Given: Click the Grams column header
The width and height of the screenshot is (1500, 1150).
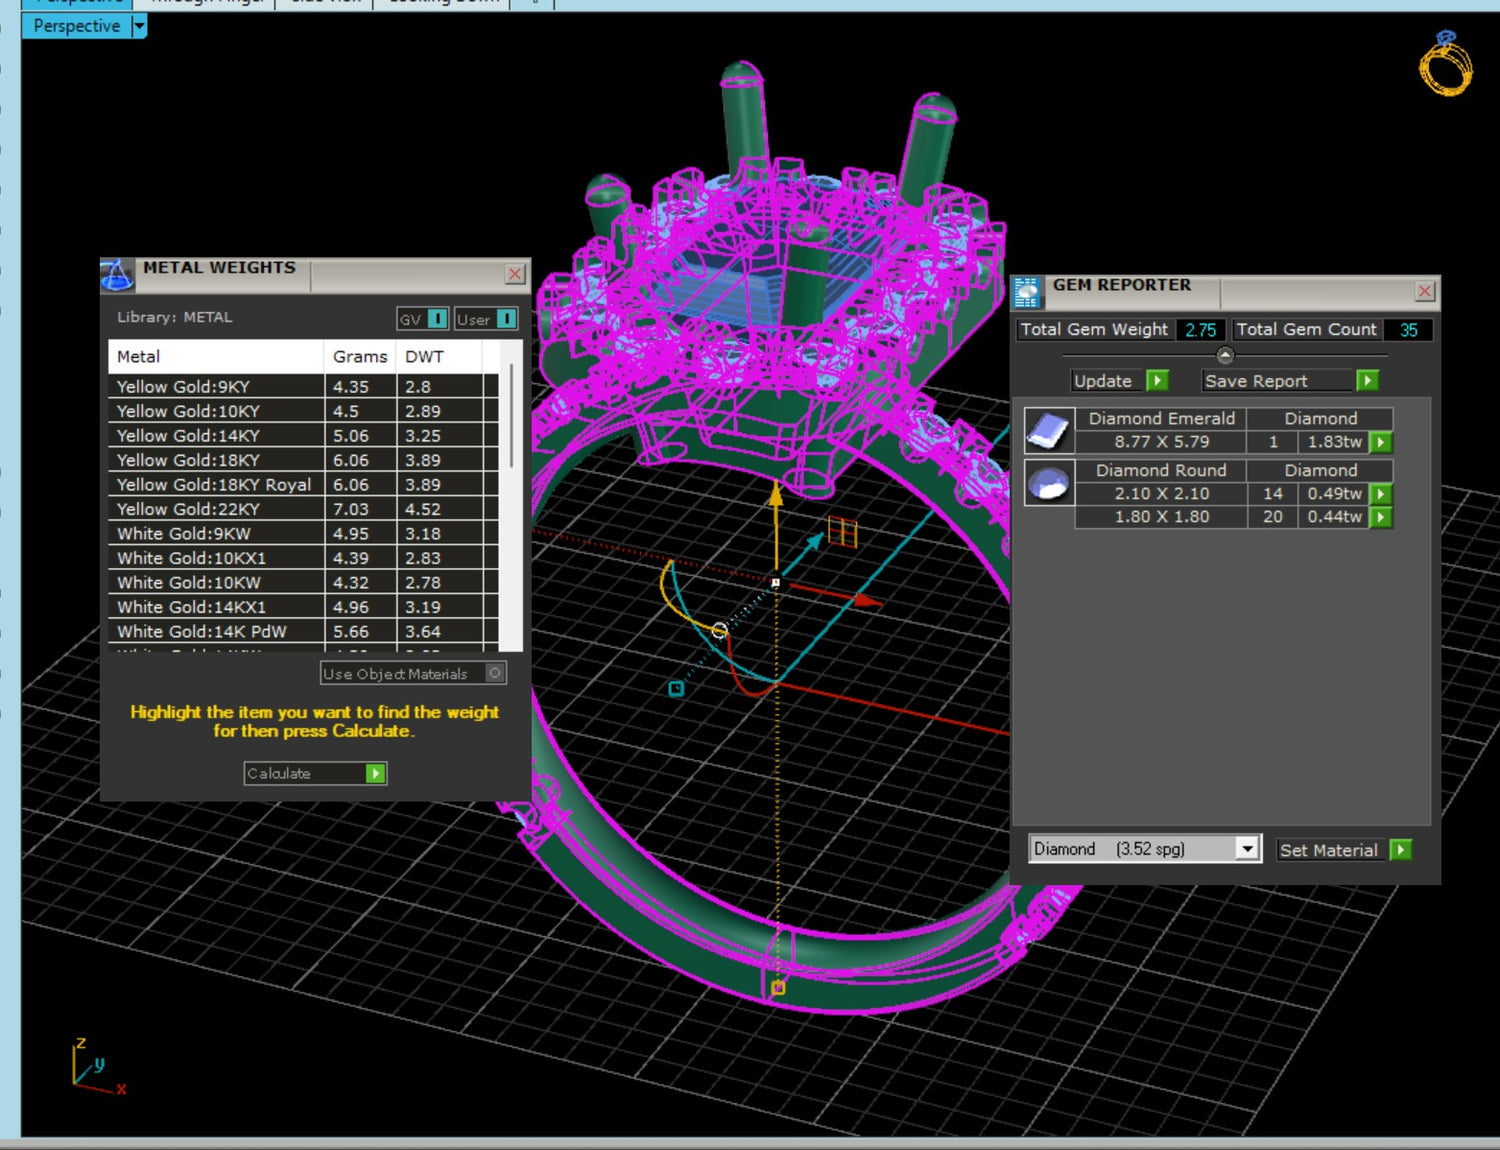Looking at the screenshot, I should point(359,357).
